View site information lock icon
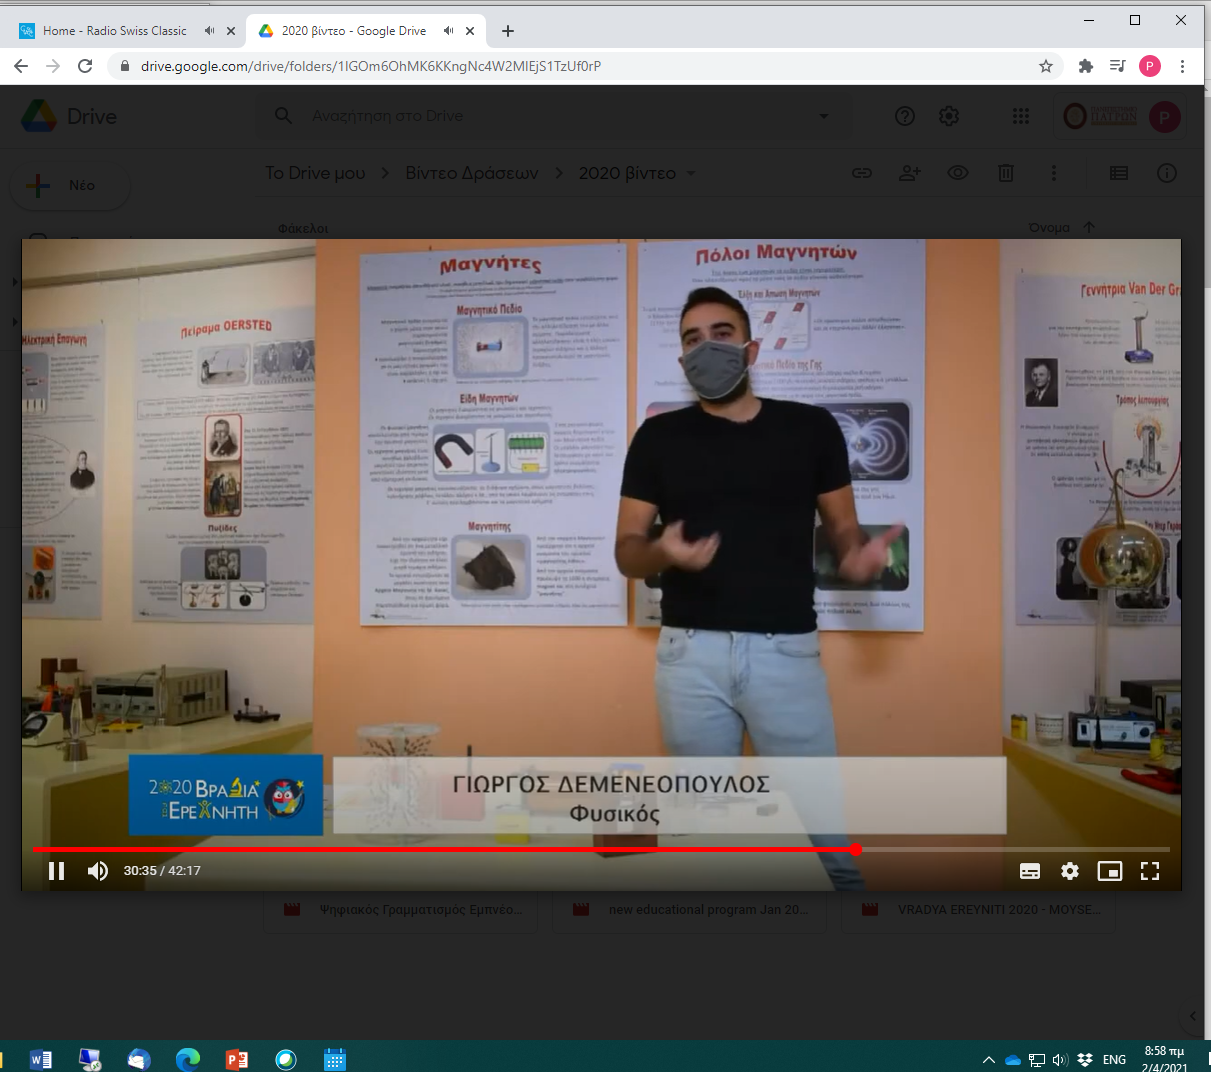 click(125, 66)
